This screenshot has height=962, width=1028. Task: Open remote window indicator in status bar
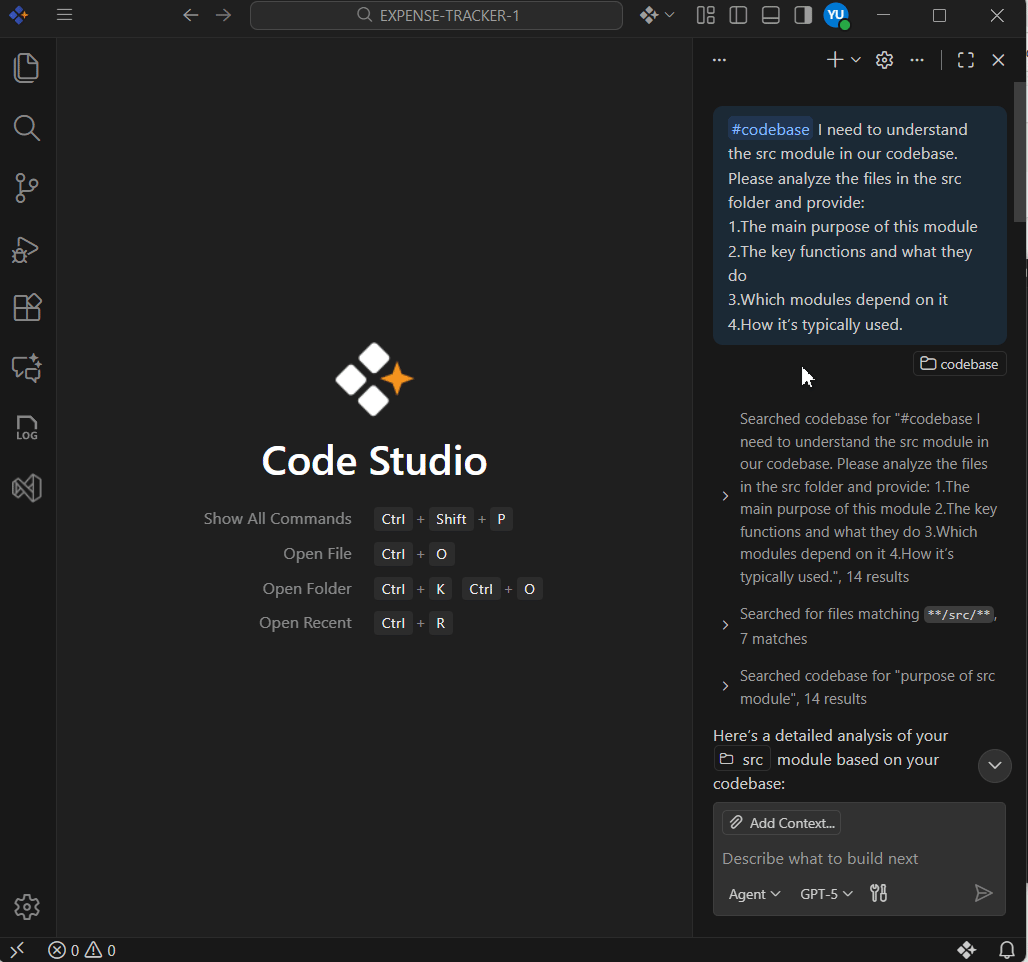[17, 950]
